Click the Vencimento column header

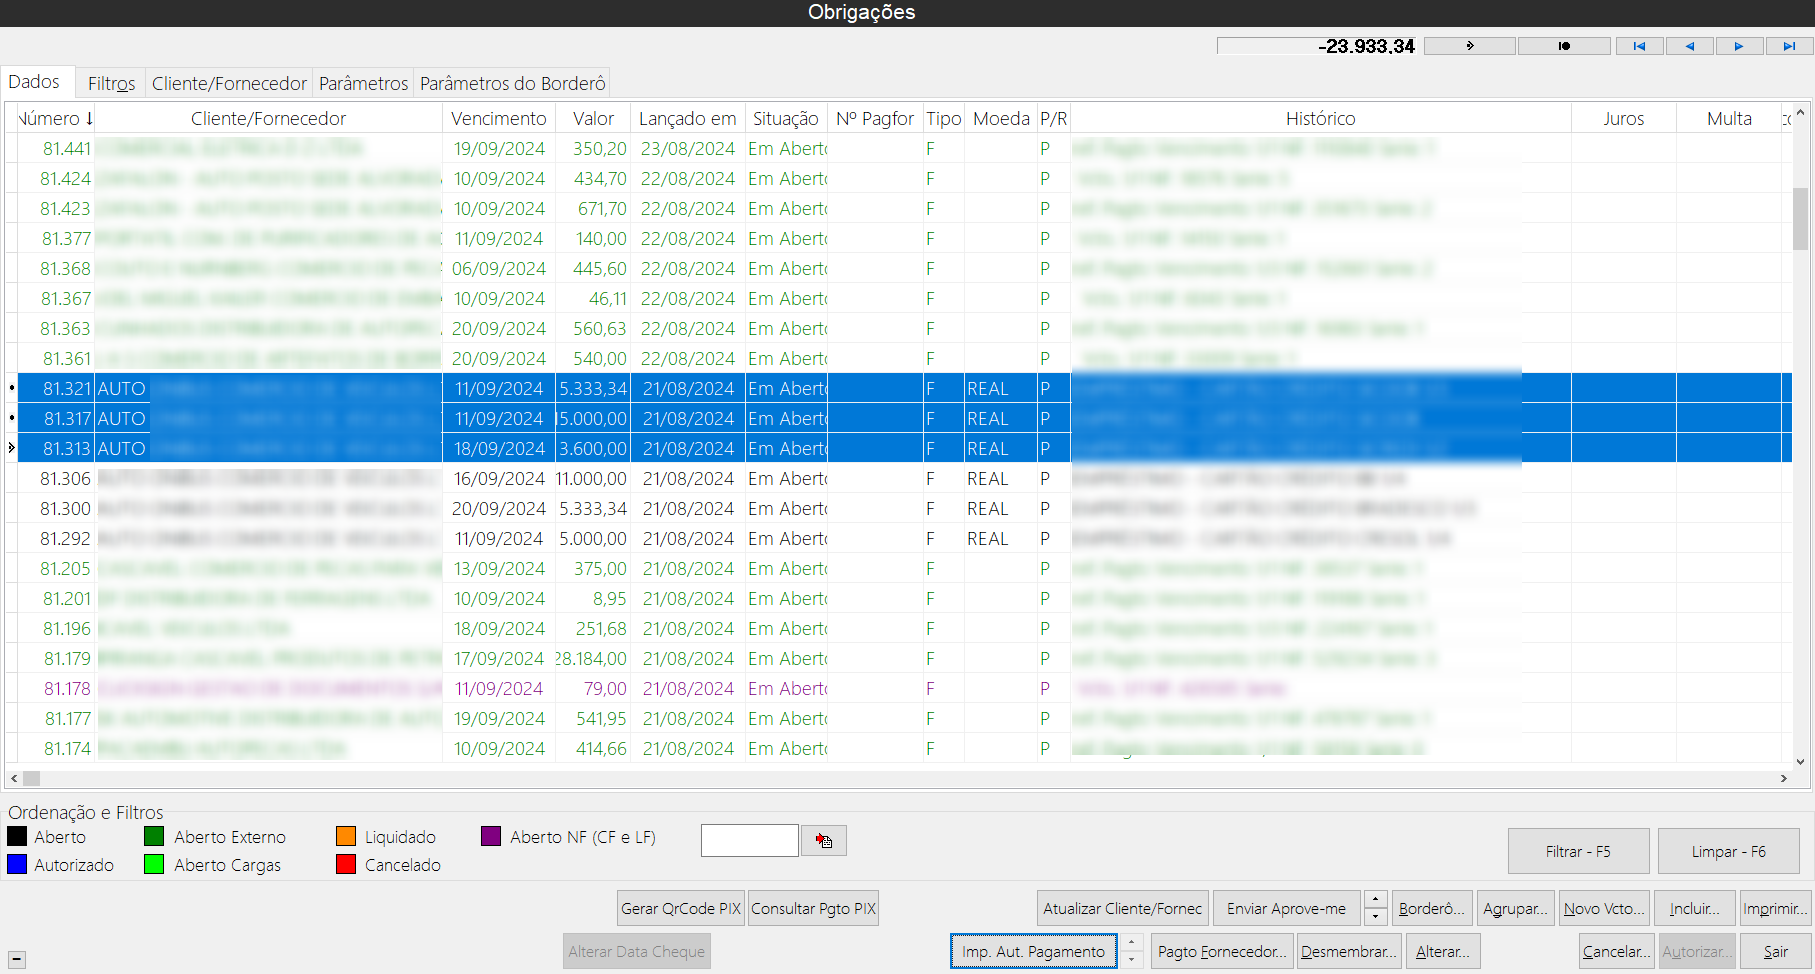(x=498, y=118)
